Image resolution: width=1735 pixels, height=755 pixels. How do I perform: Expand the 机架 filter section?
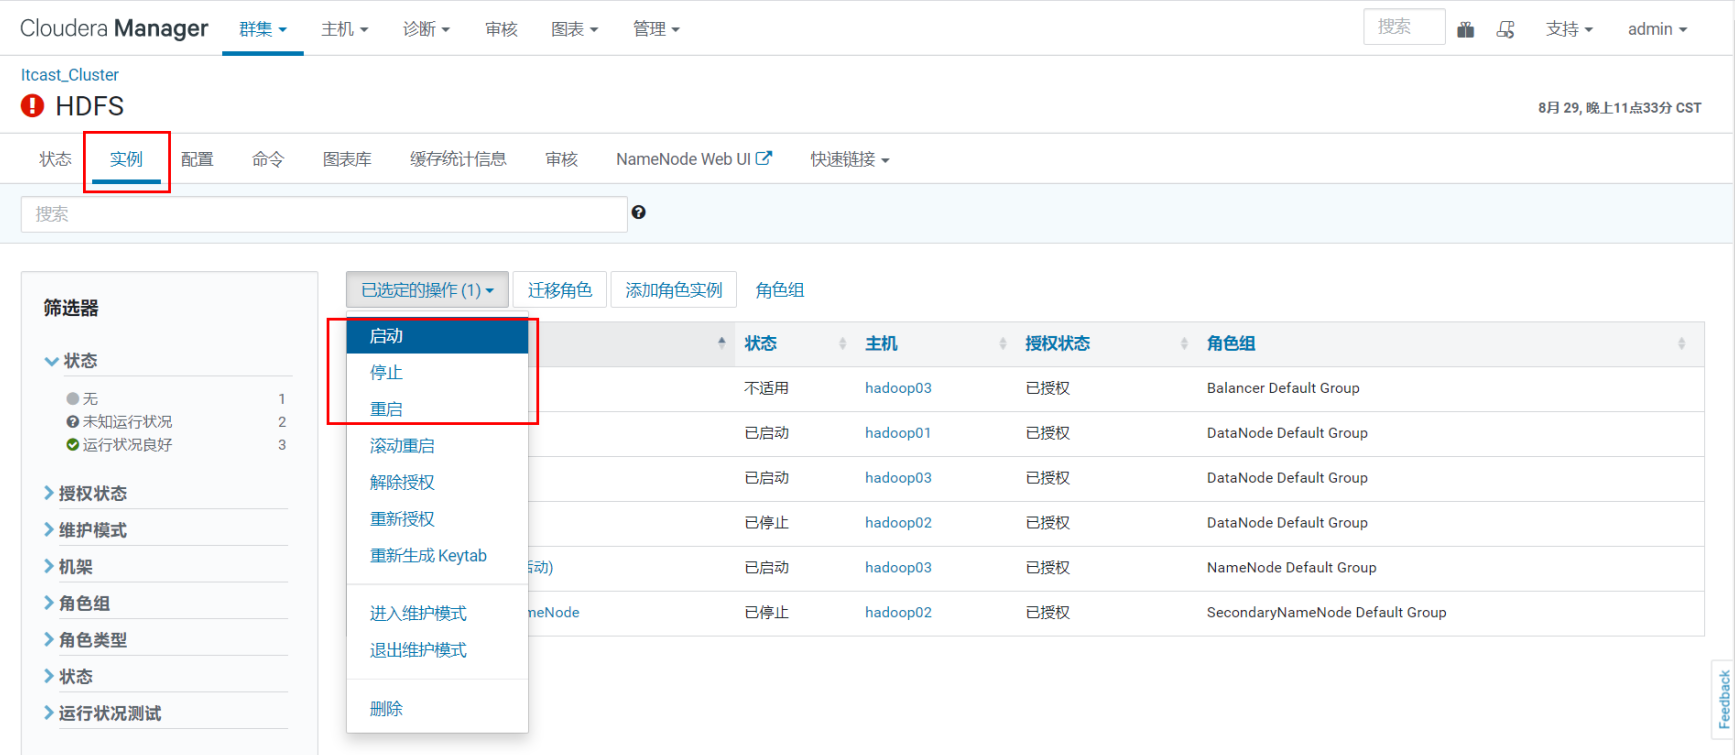[x=69, y=567]
